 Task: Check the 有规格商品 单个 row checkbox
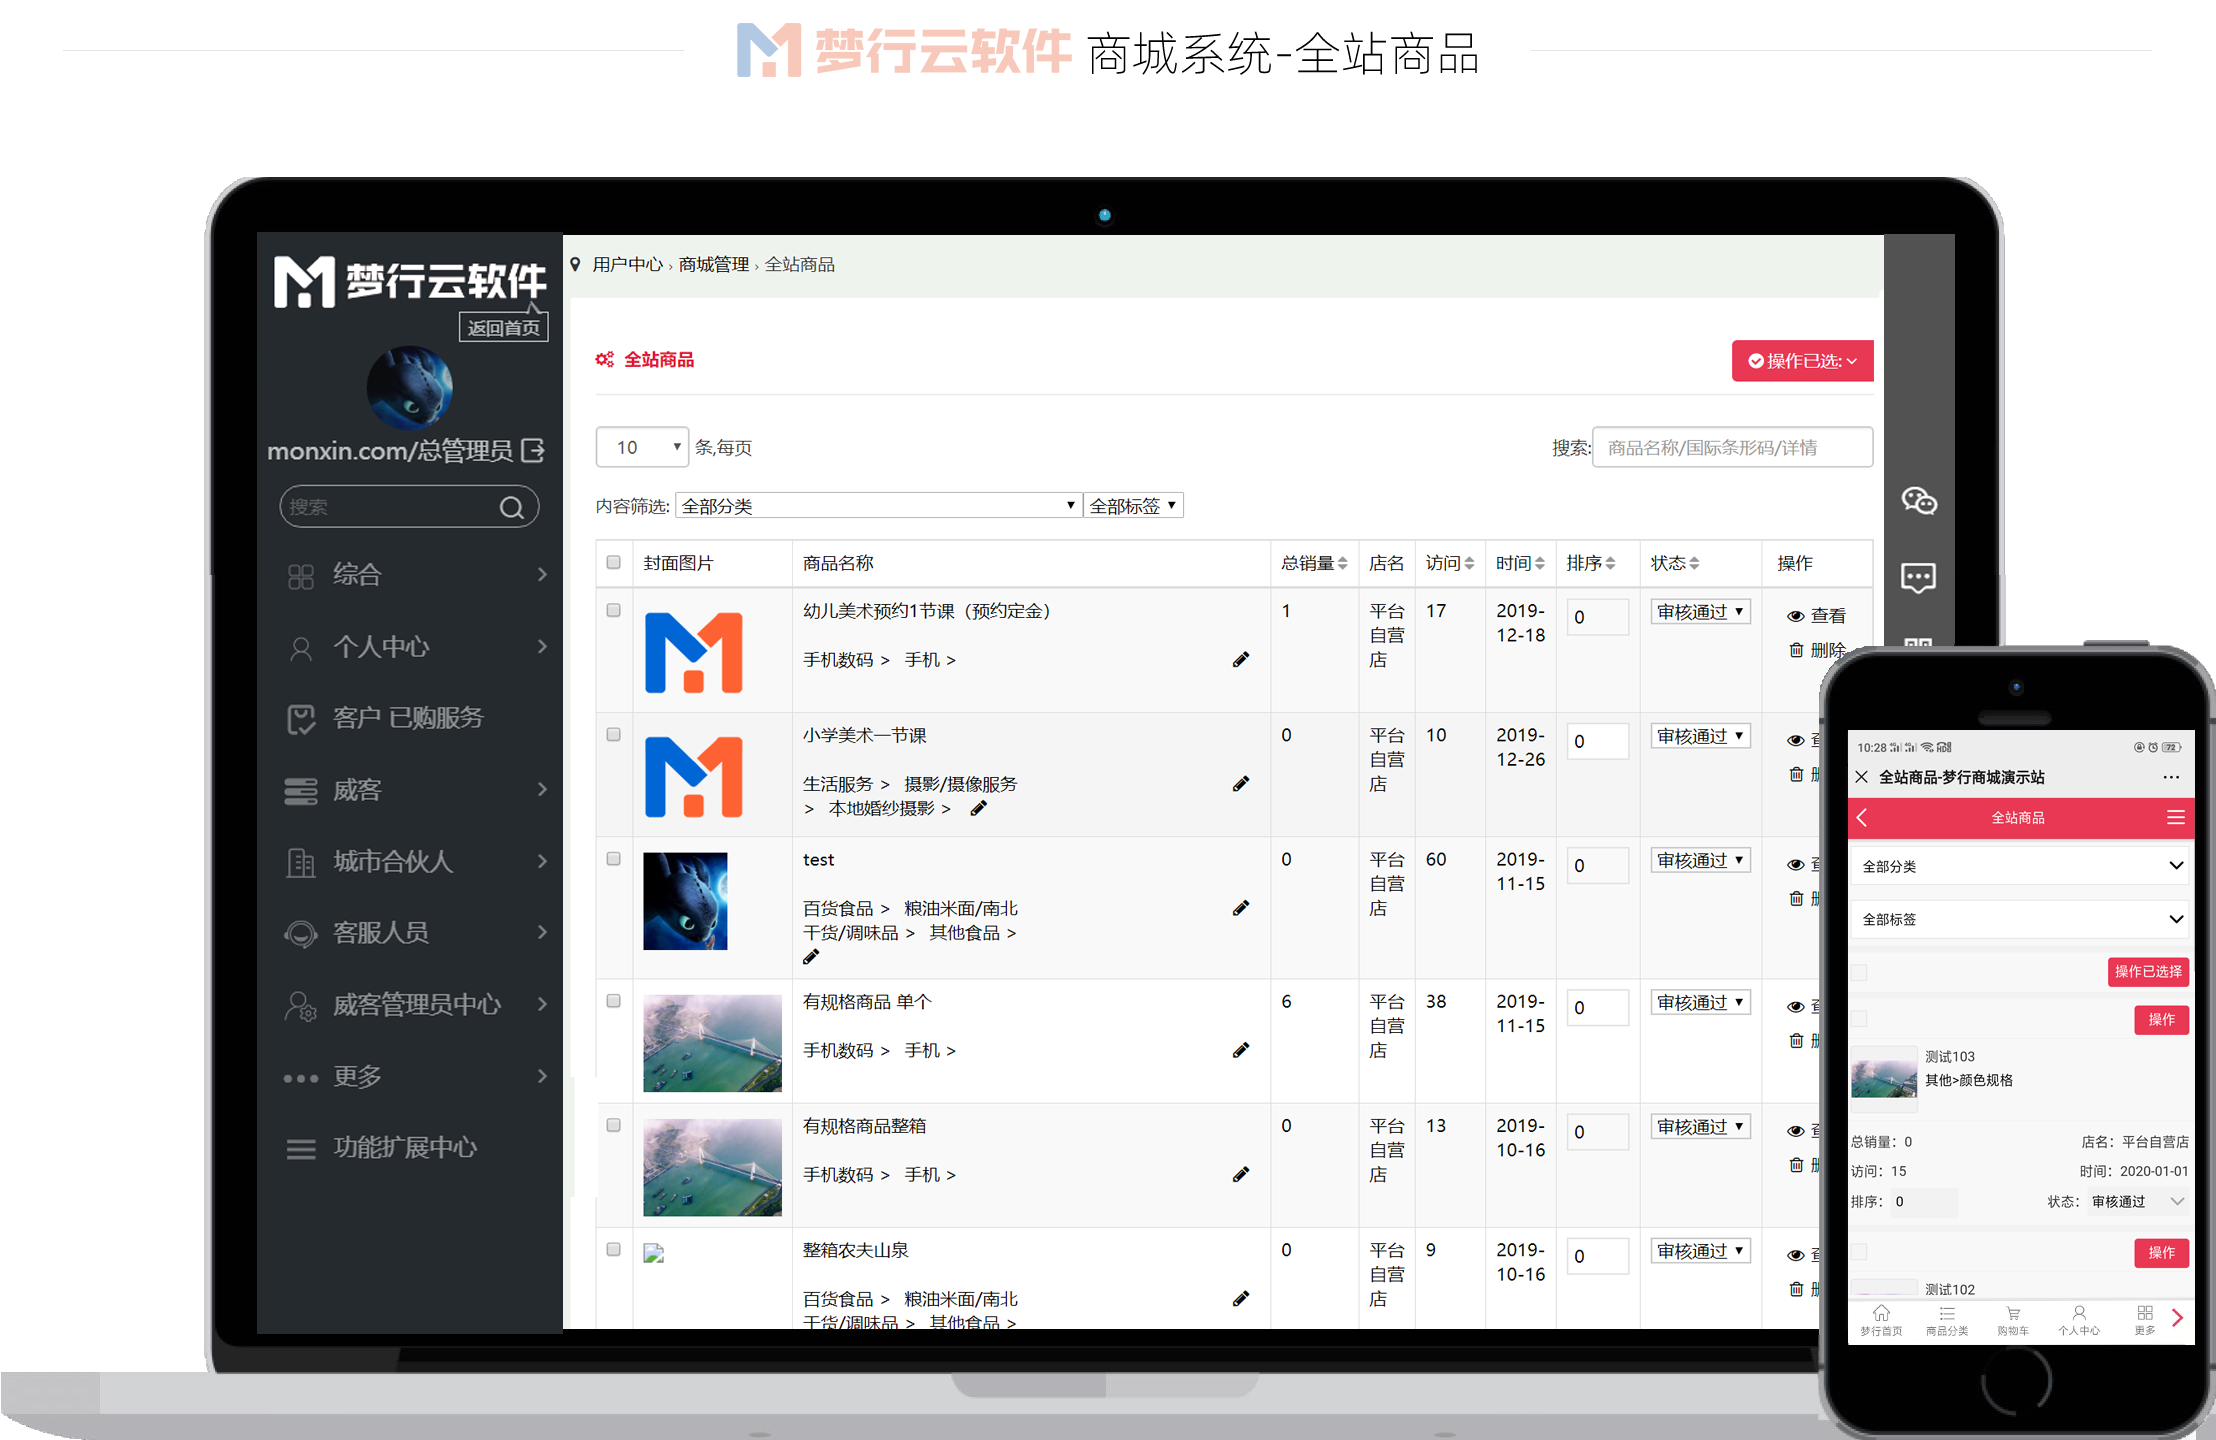pos(613,1000)
